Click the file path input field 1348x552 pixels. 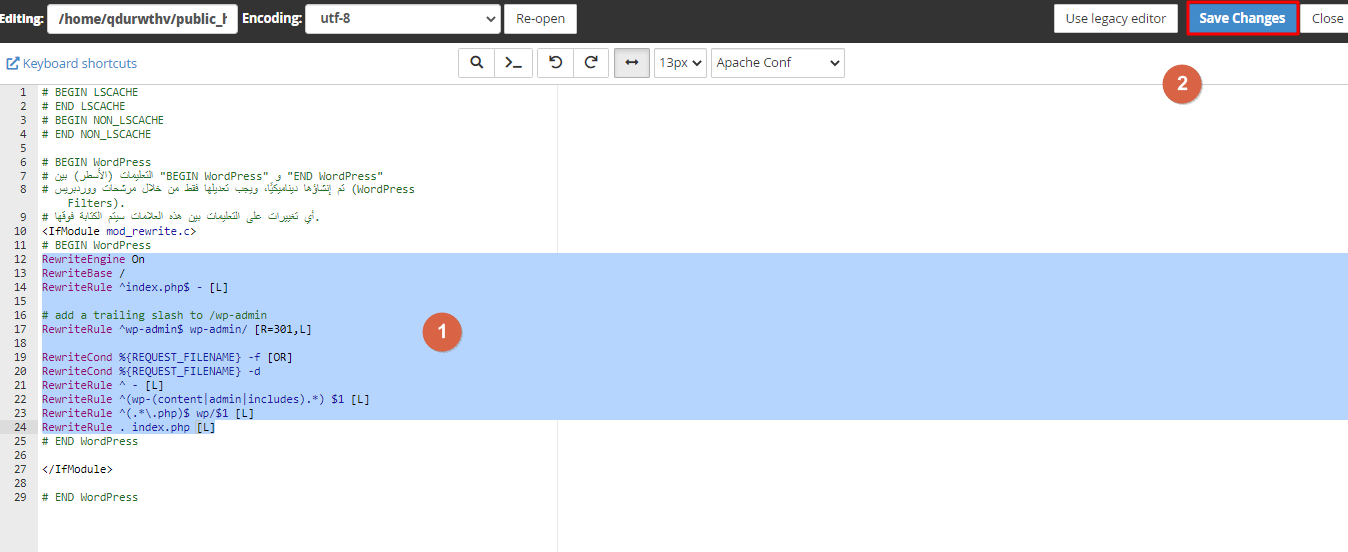point(142,18)
